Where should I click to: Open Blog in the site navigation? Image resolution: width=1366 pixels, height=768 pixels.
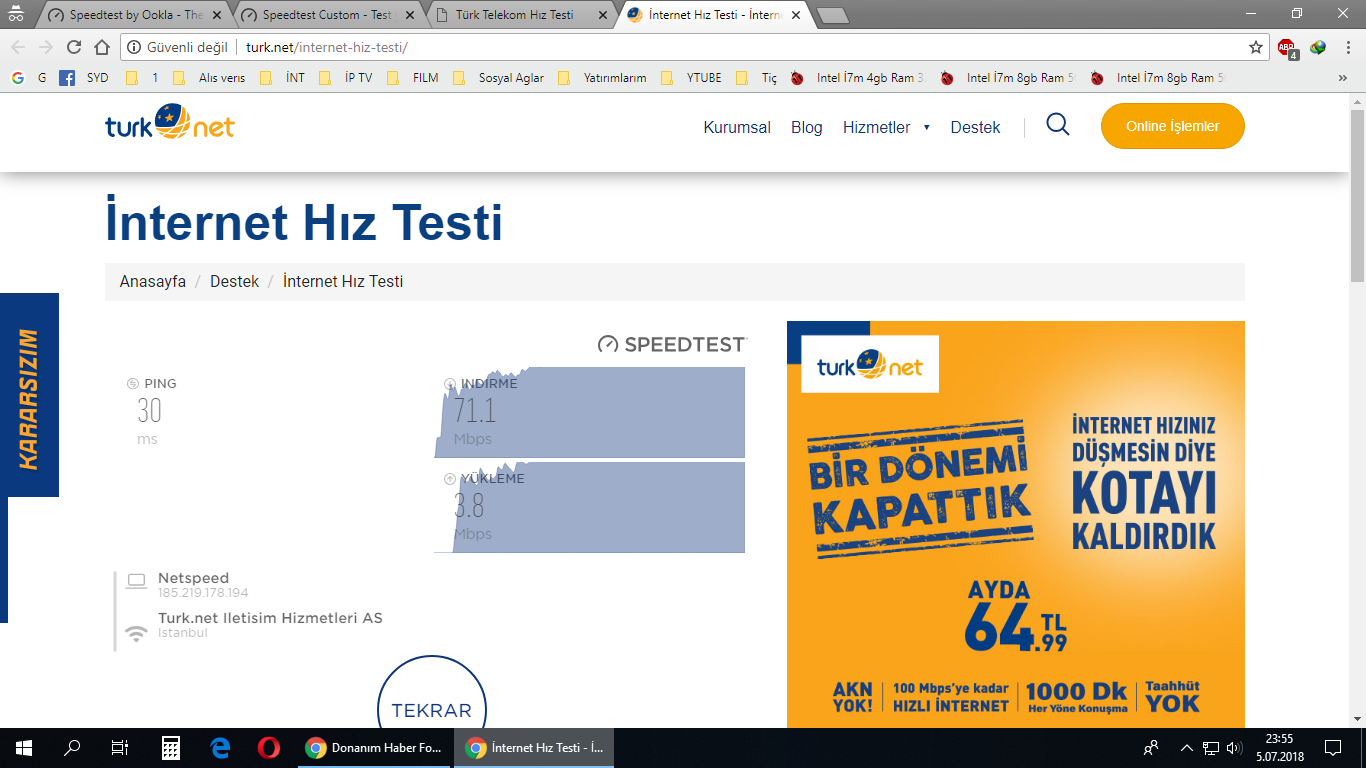[x=806, y=127]
